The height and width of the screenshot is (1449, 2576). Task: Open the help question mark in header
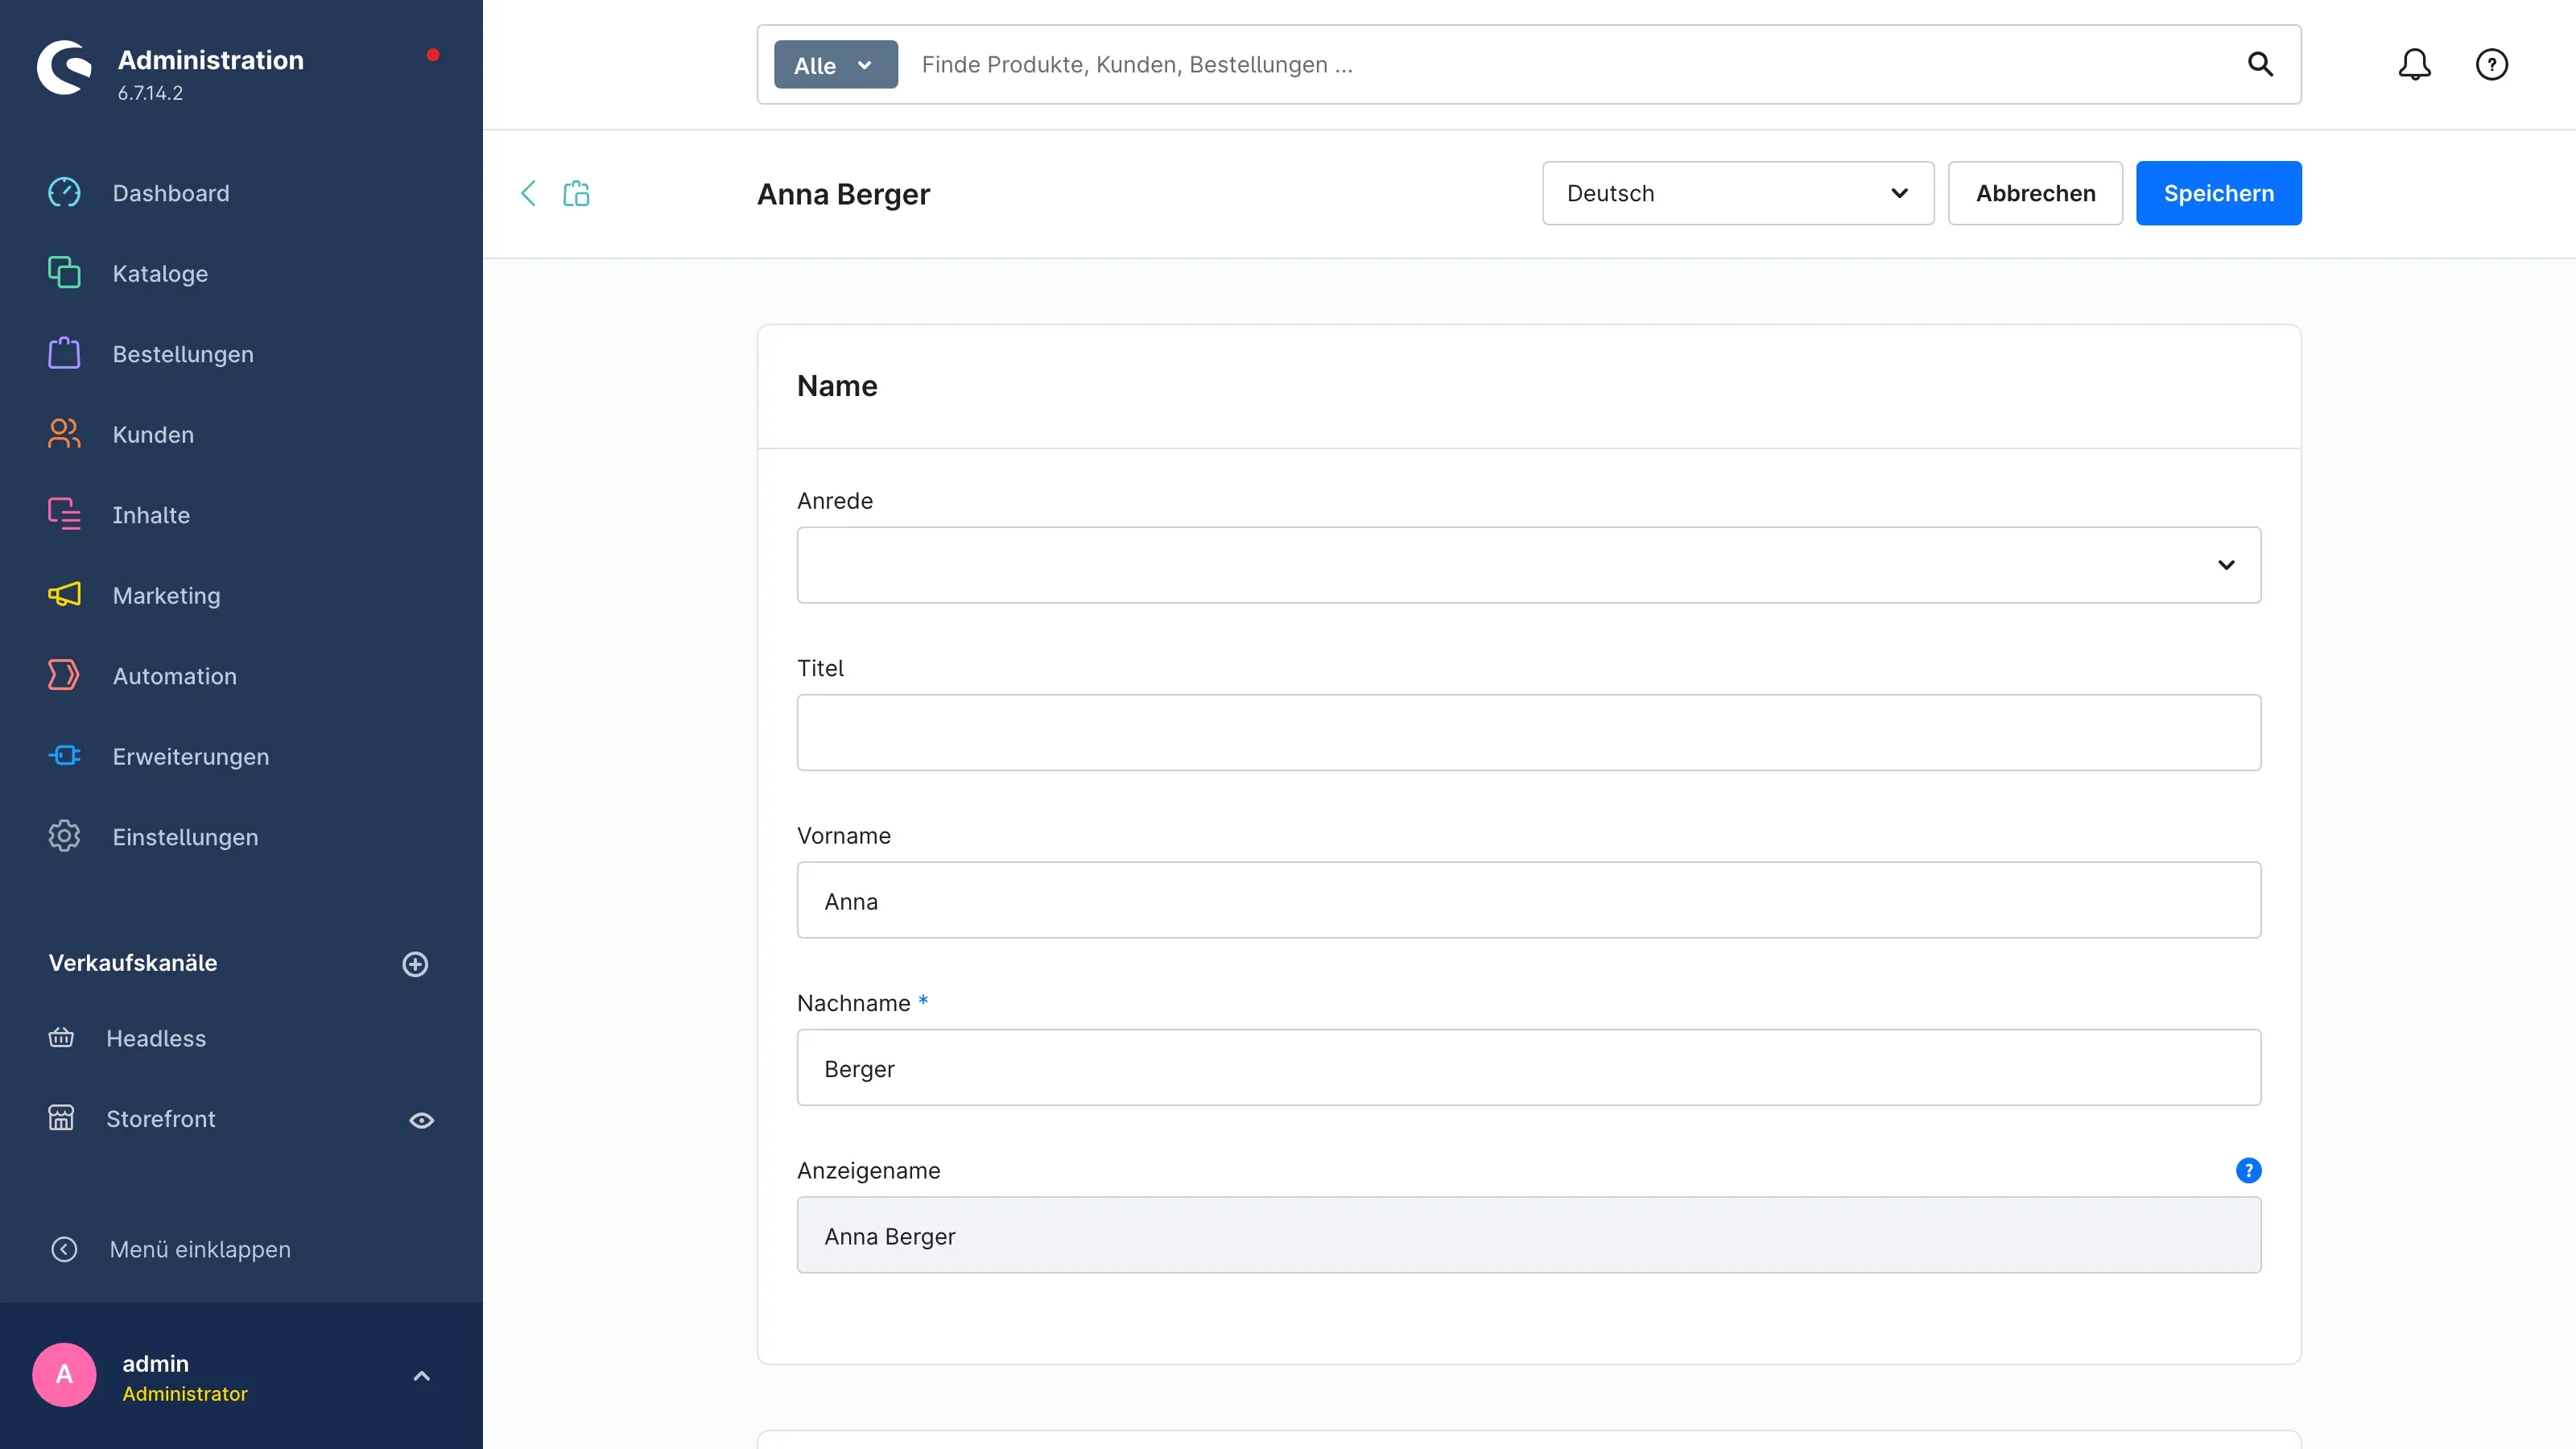tap(2491, 65)
